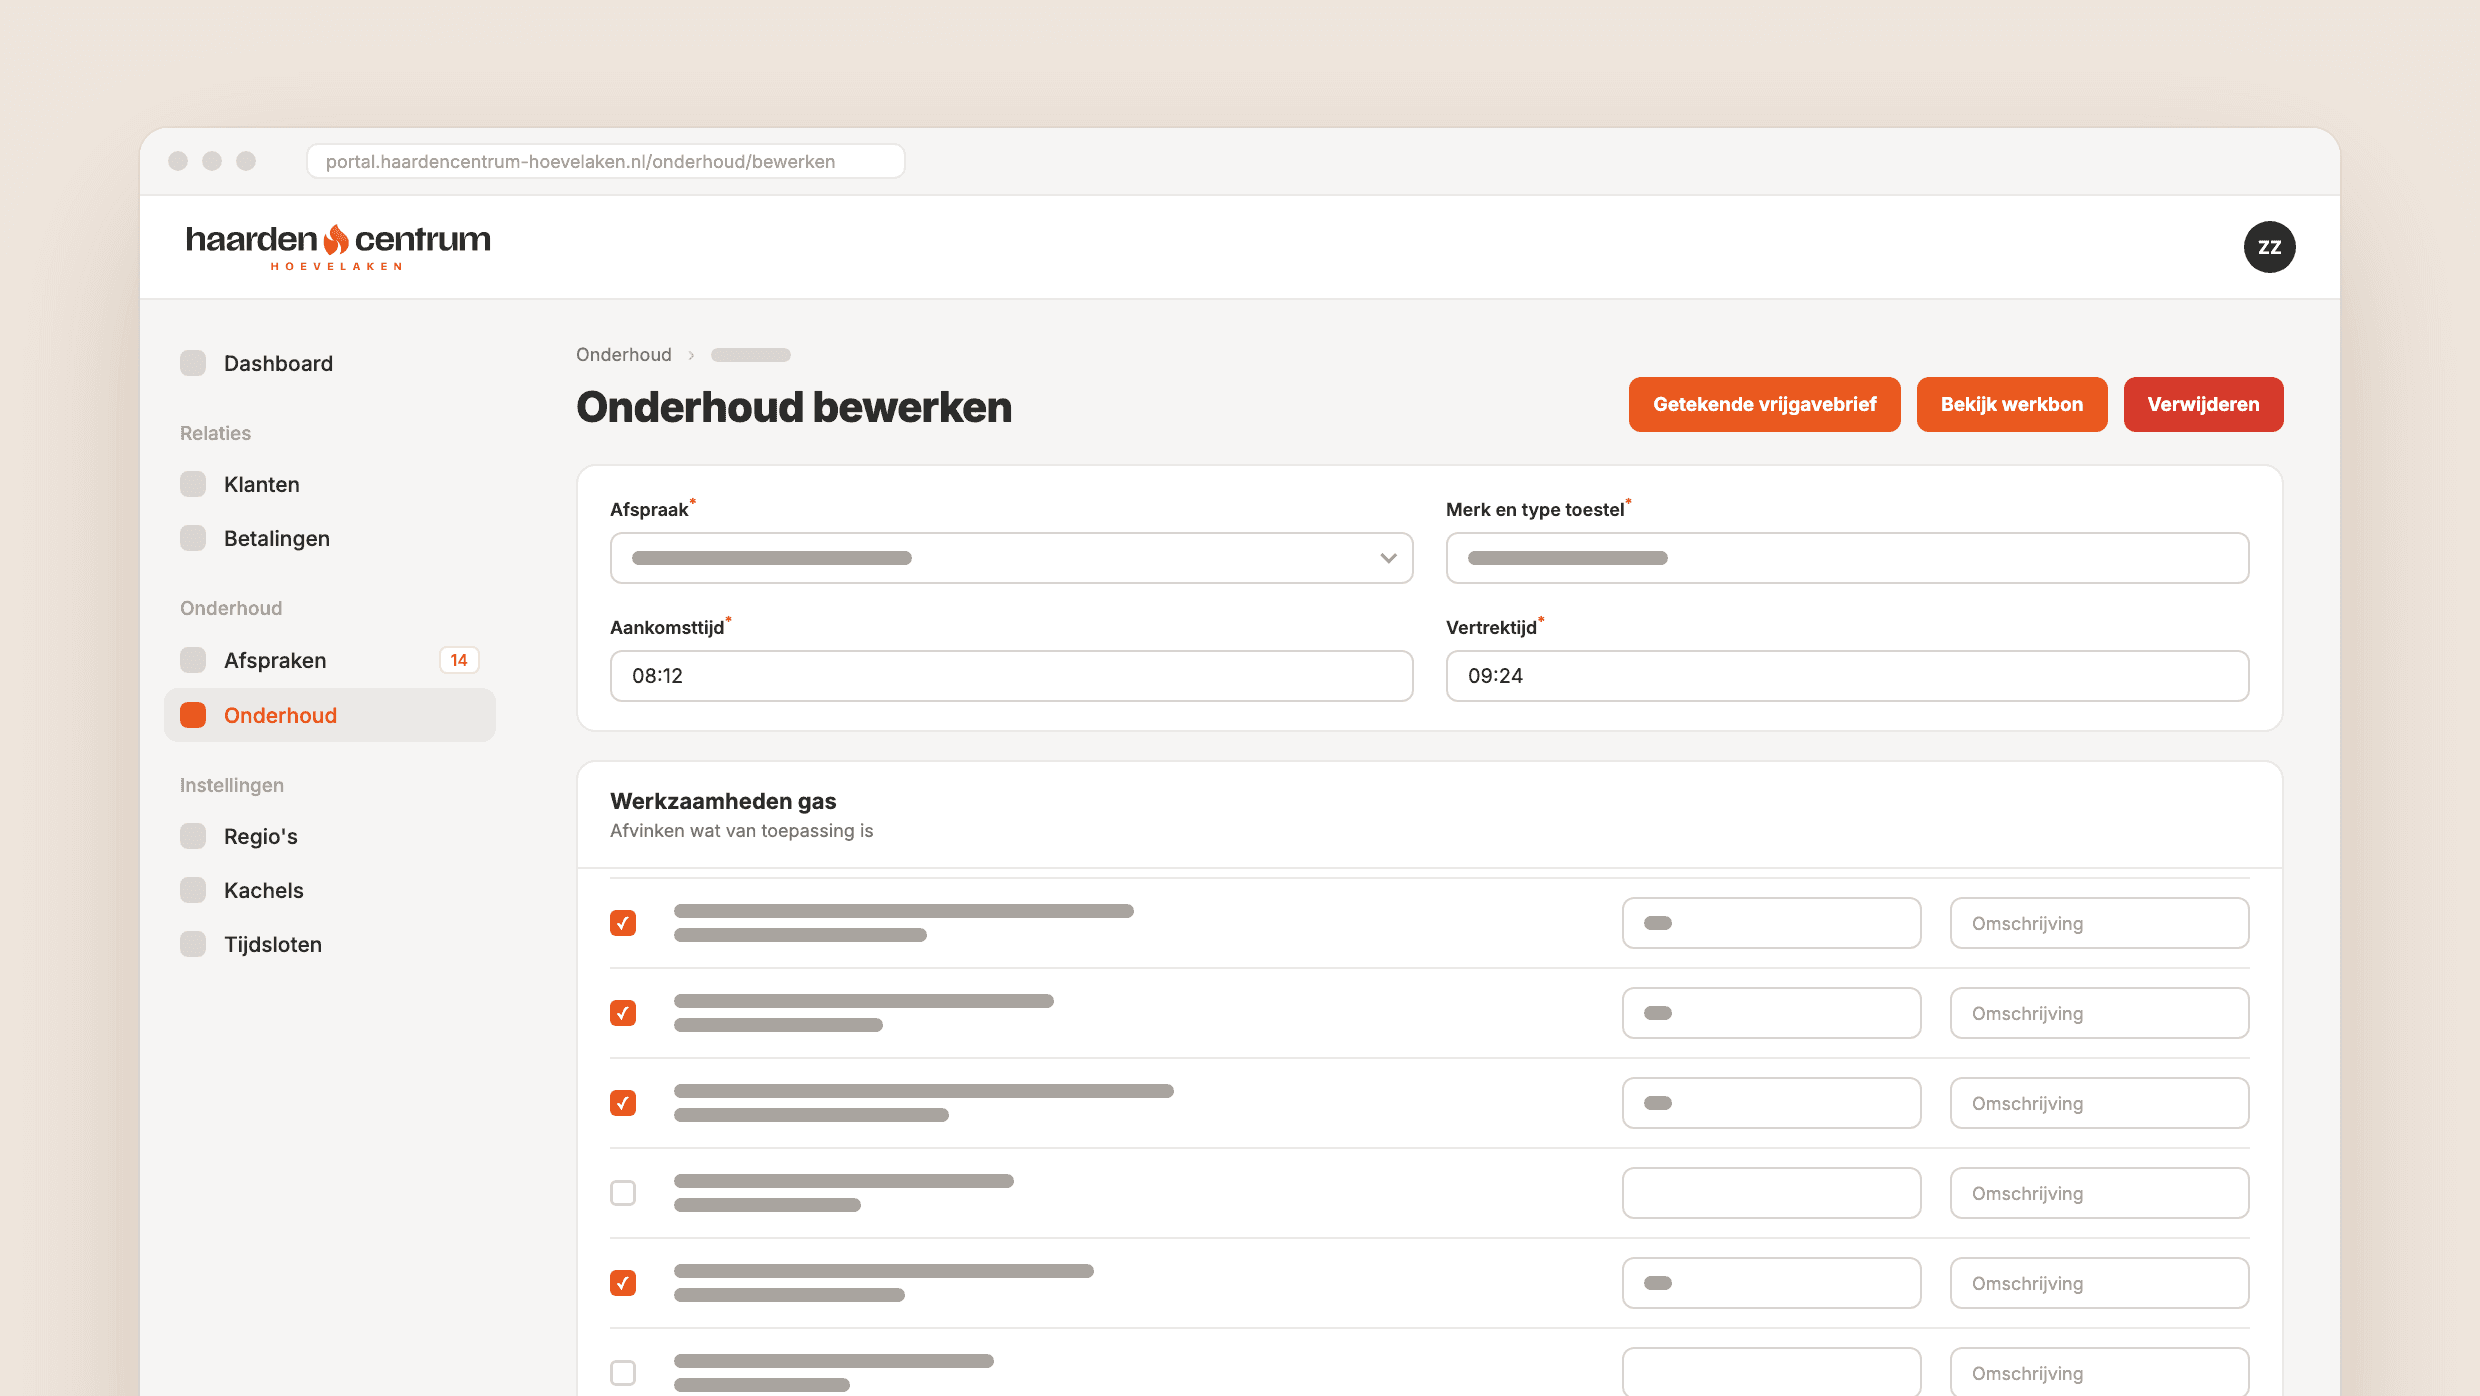Open Betalingen in the sidebar
This screenshot has width=2480, height=1396.
pyautogui.click(x=330, y=538)
